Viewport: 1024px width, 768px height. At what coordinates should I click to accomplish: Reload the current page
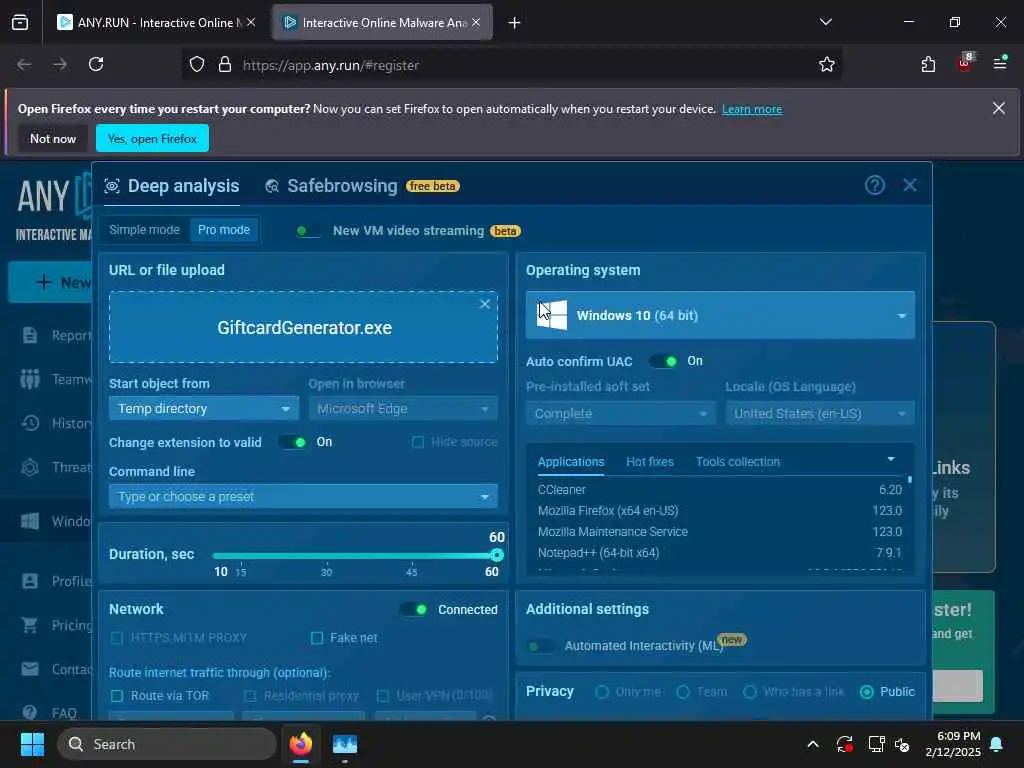96,64
